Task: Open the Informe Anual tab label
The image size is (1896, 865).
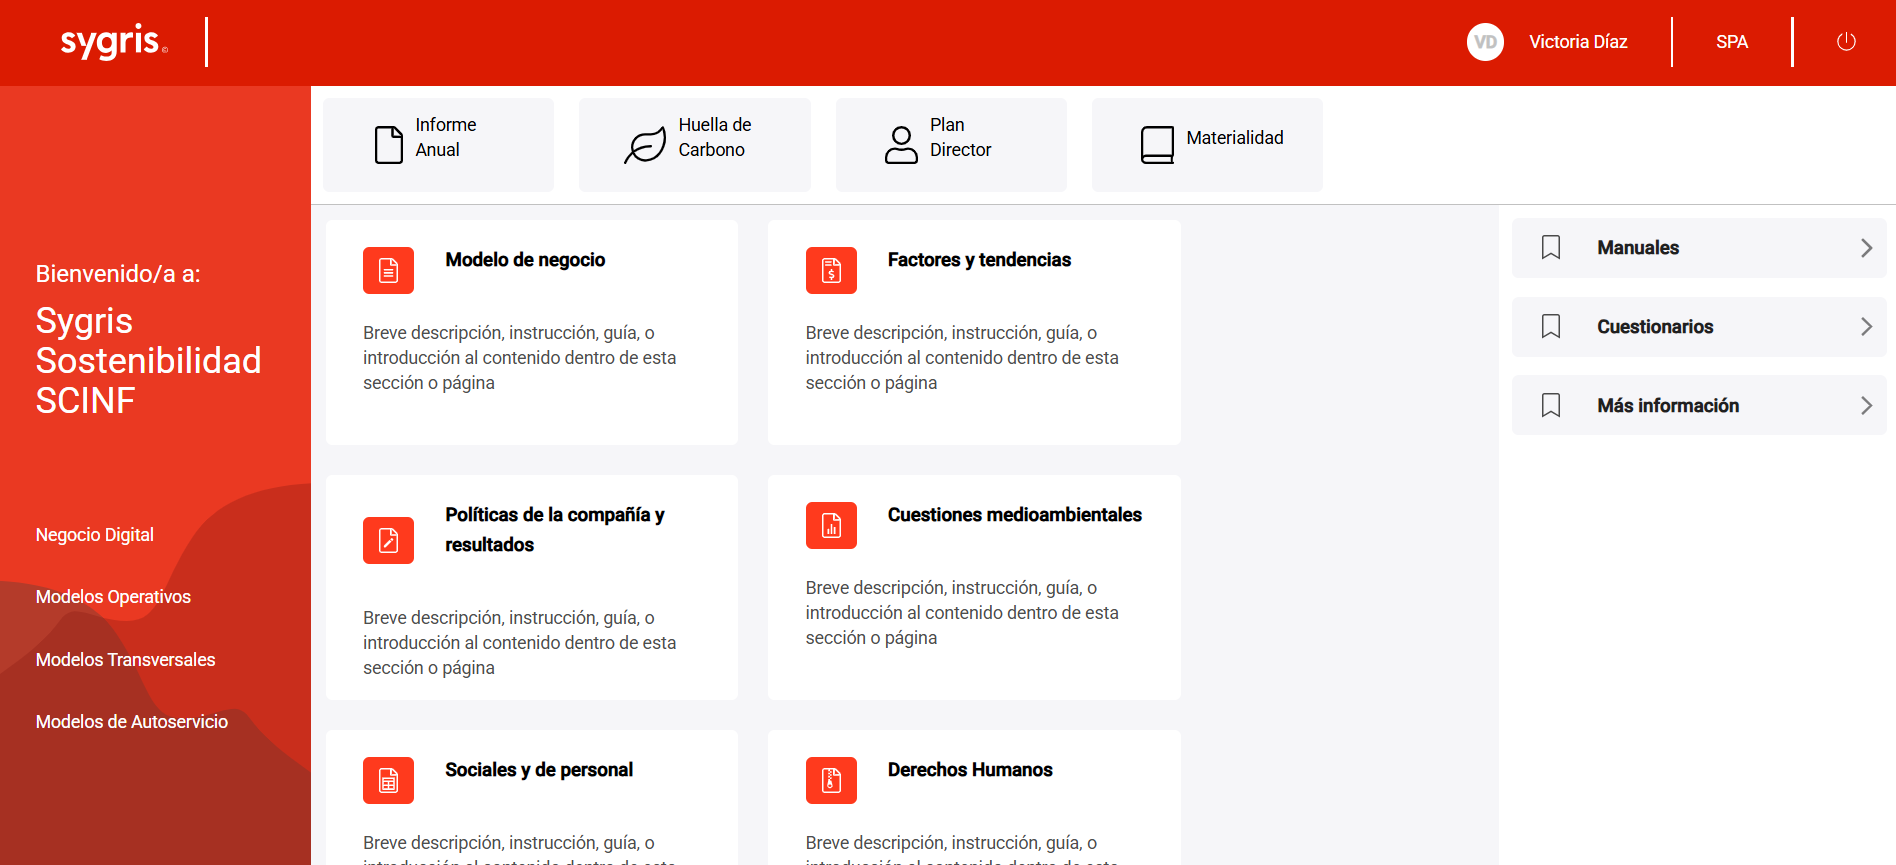Action: 446,137
